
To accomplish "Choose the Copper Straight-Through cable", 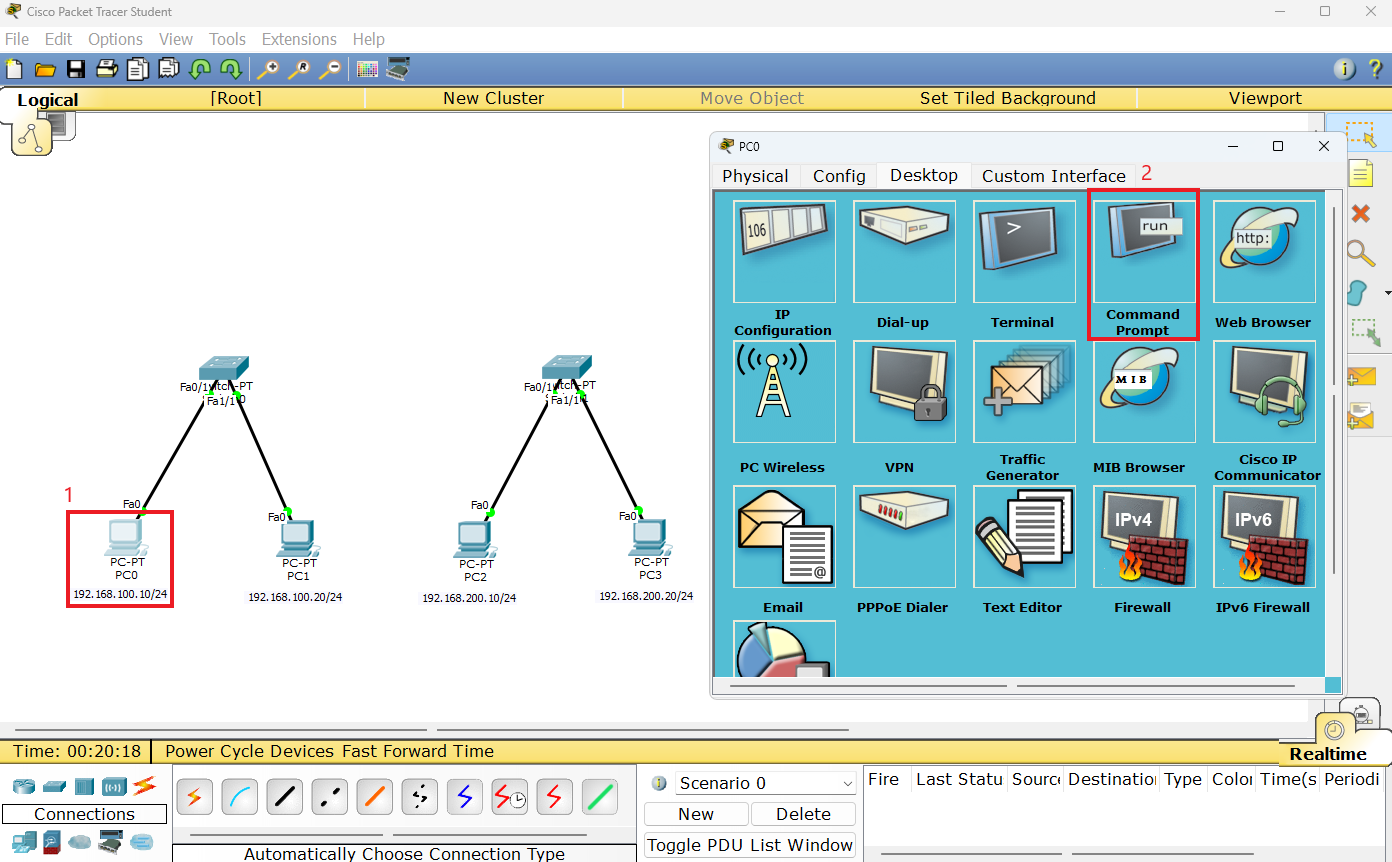I will coord(285,797).
